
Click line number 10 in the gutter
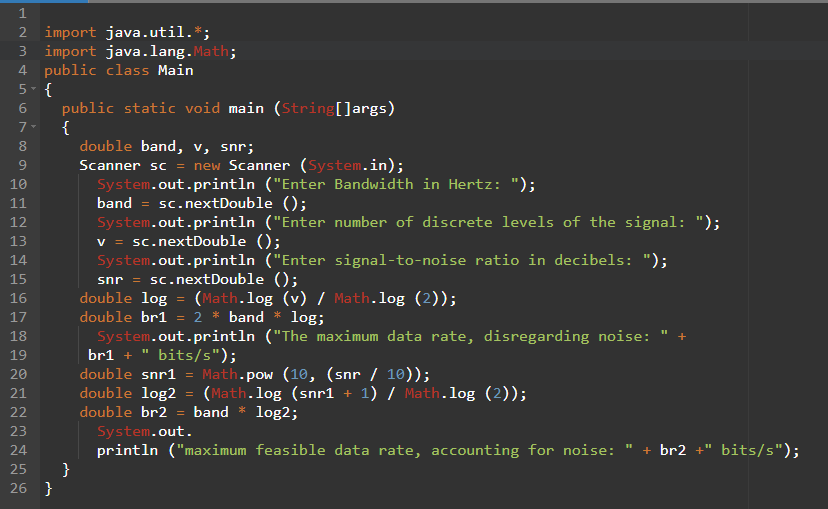(x=18, y=184)
